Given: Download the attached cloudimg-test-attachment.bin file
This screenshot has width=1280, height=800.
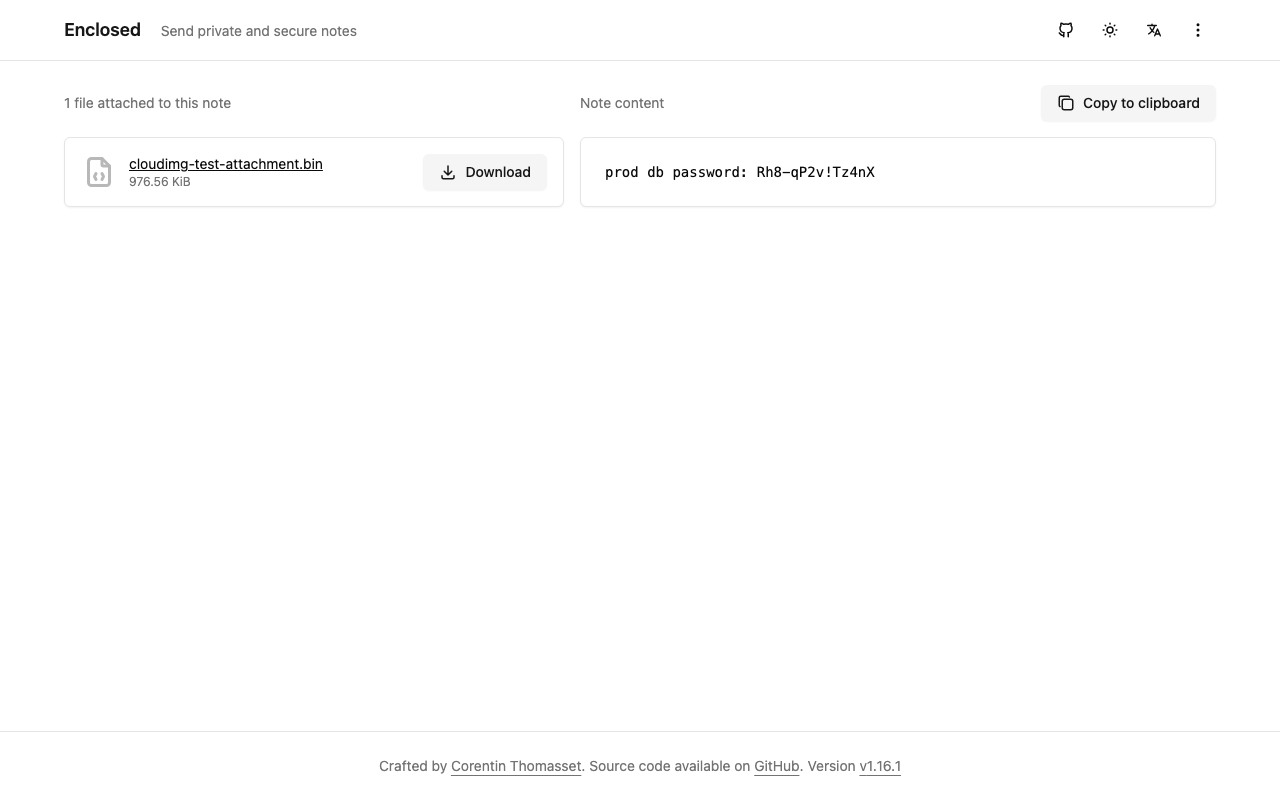Looking at the screenshot, I should click(485, 172).
